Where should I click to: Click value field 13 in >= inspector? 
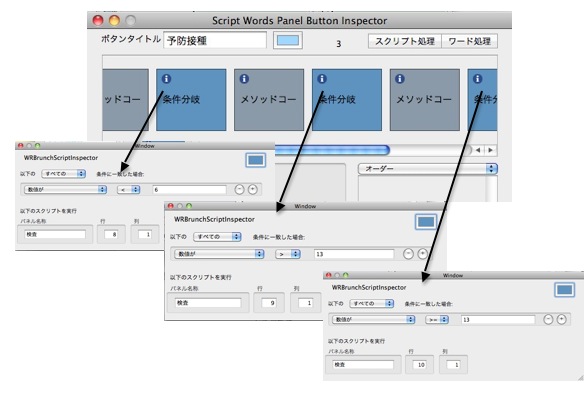pyautogui.click(x=498, y=320)
